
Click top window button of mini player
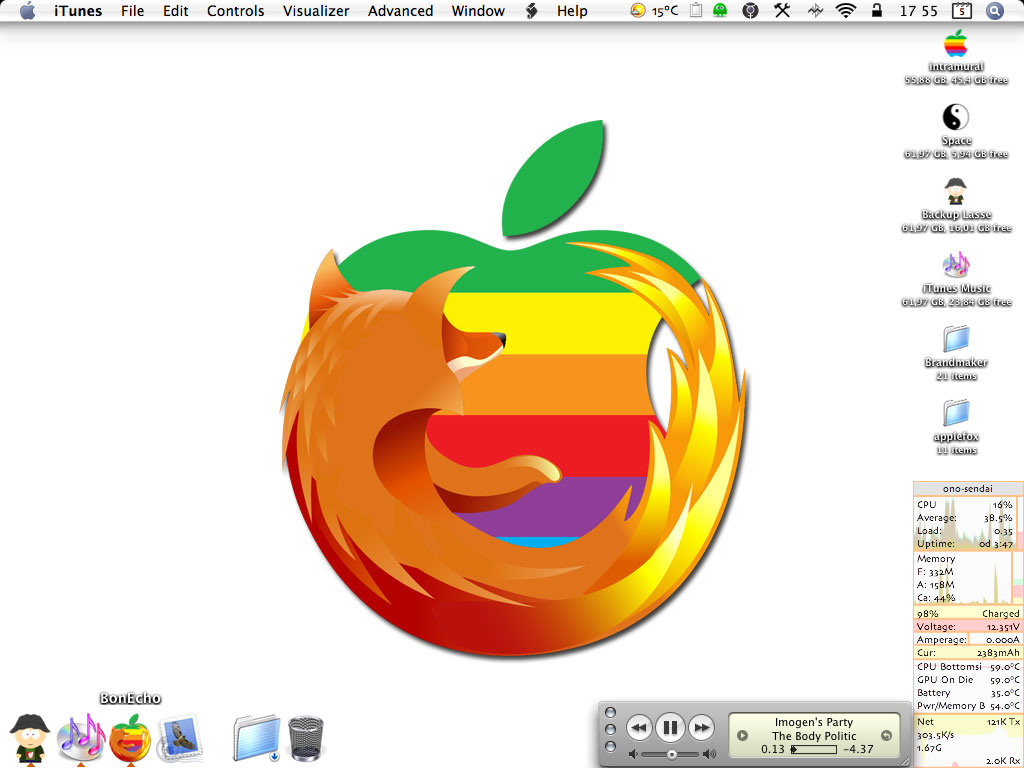tap(611, 712)
